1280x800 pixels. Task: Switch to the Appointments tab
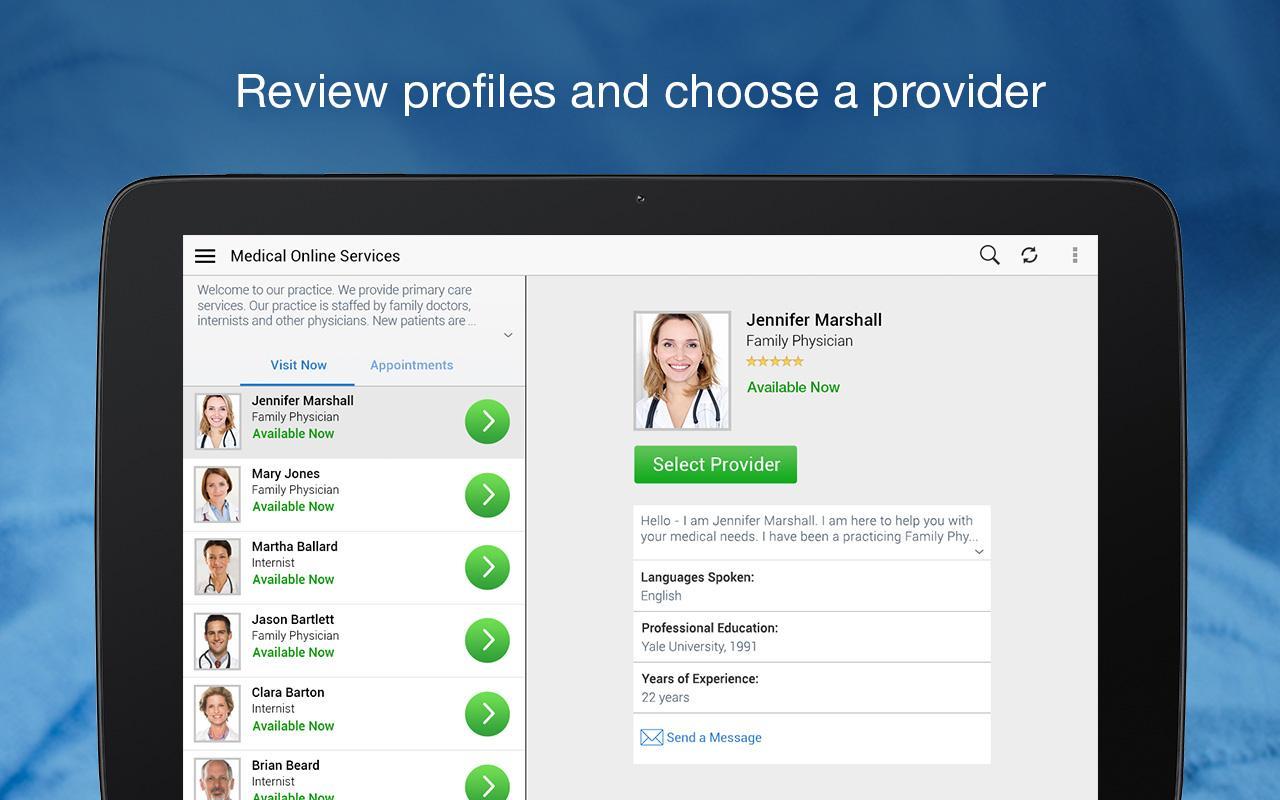click(x=411, y=365)
